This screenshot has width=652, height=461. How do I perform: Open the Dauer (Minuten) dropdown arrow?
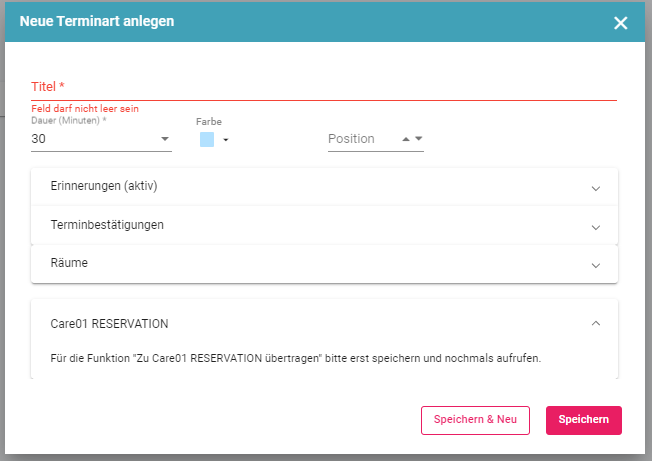(x=164, y=140)
